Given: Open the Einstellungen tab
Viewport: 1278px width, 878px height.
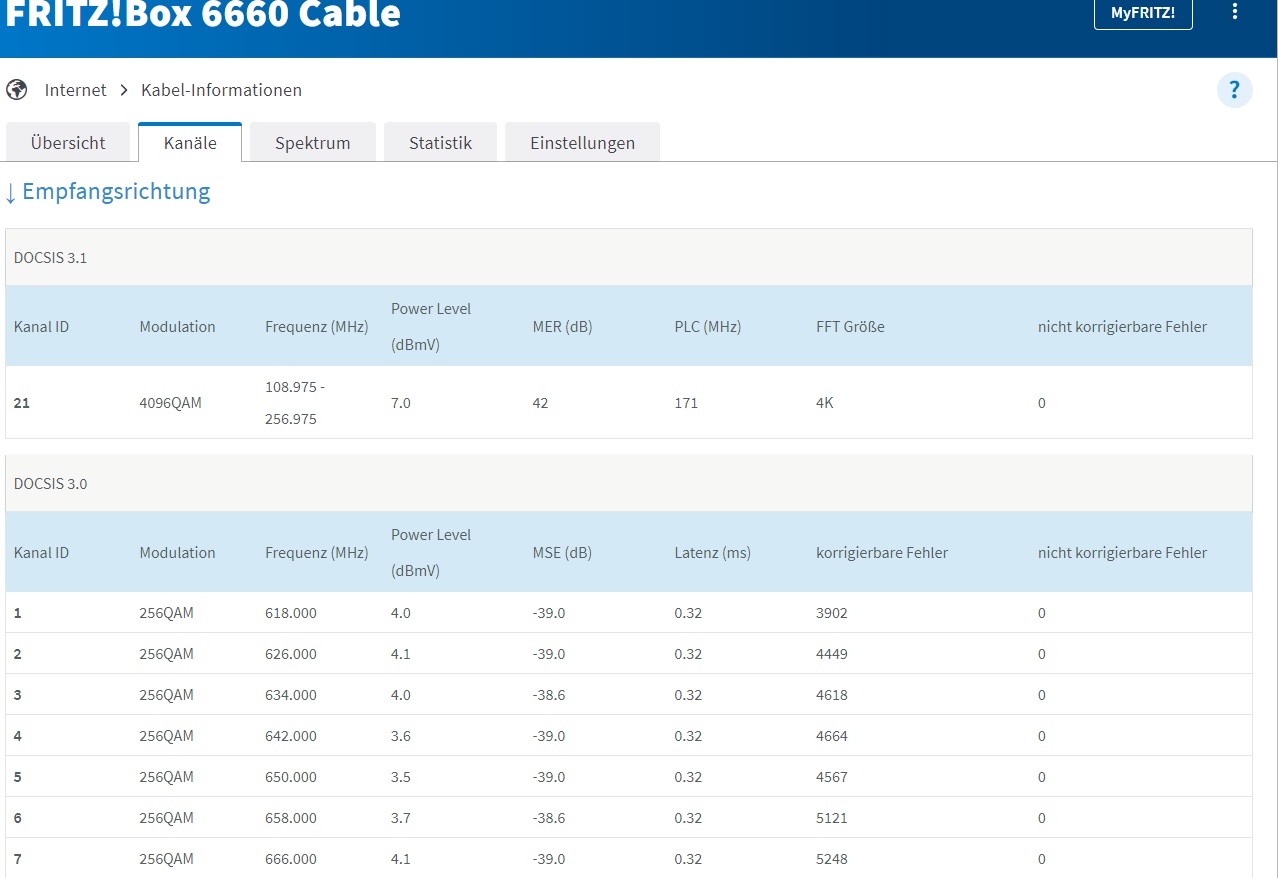Looking at the screenshot, I should [582, 143].
